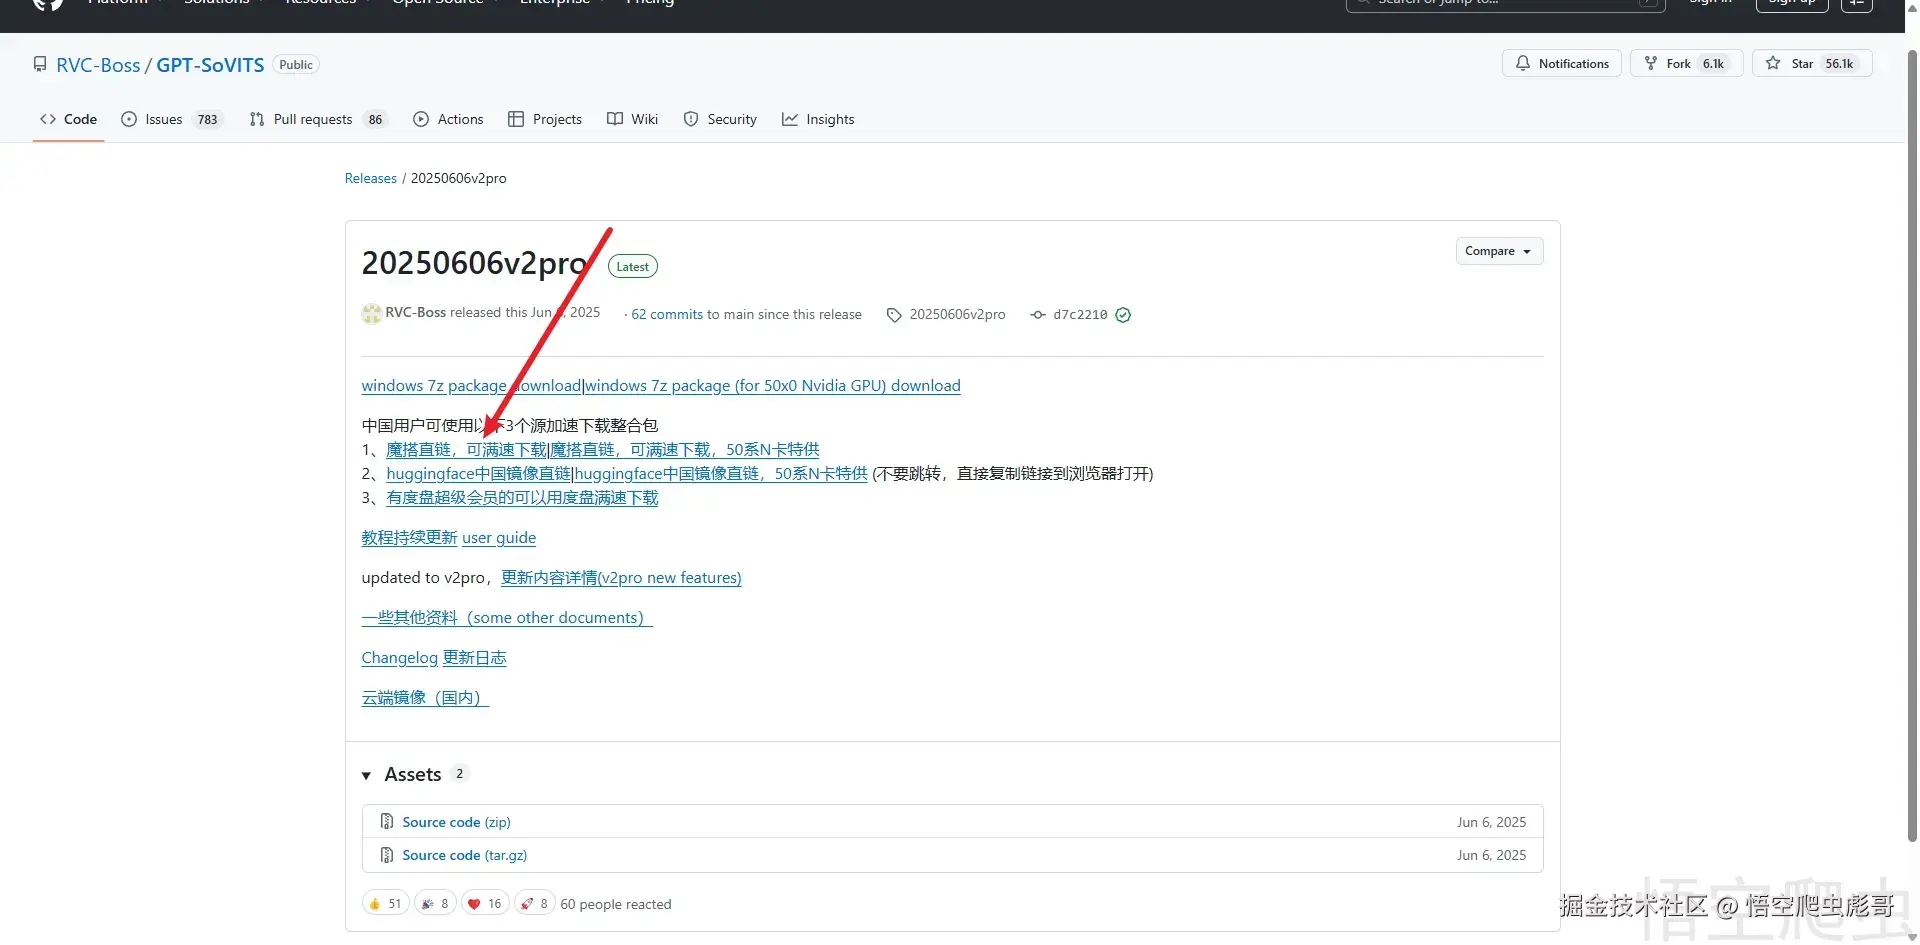Open the Compare dropdown
Screen dimensions: 1920x945
click(x=1499, y=251)
